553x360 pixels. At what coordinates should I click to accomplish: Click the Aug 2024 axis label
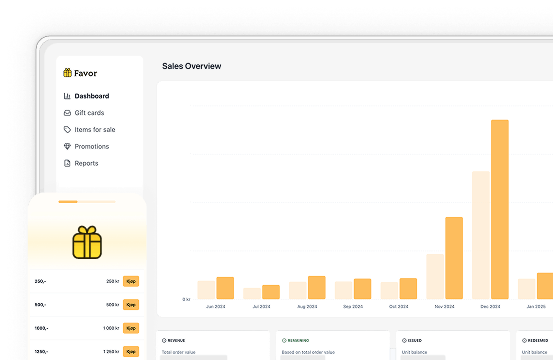(307, 306)
